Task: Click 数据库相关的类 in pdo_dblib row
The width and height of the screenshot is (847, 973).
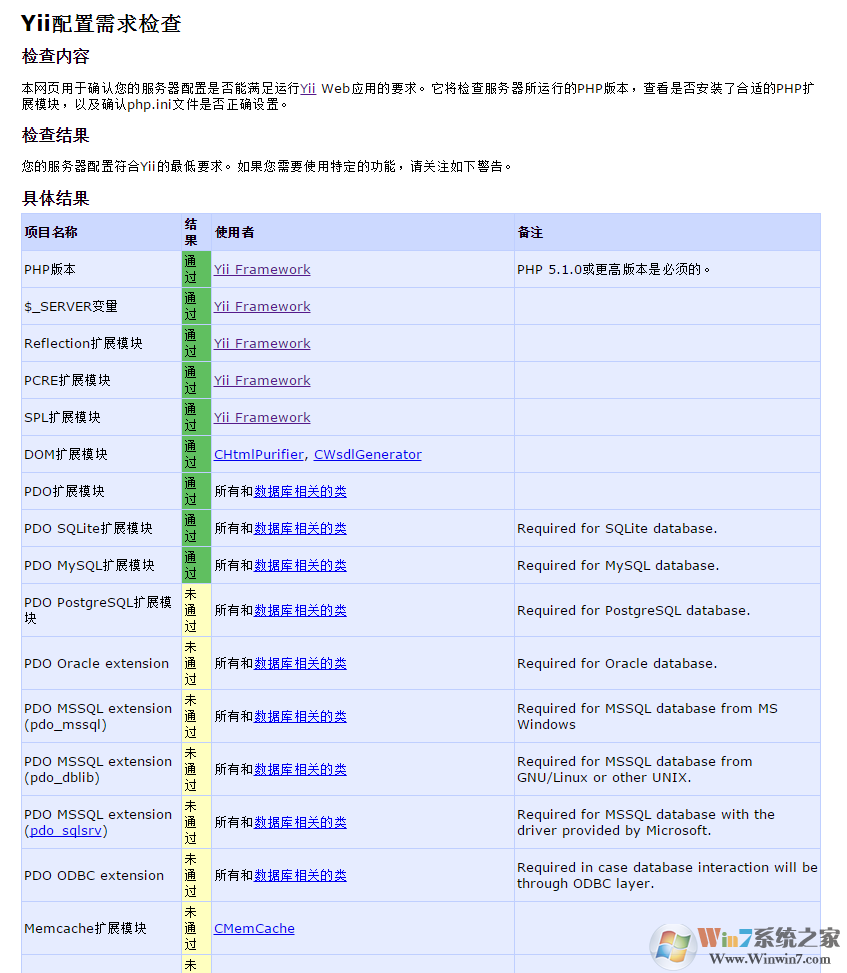Action: 299,769
